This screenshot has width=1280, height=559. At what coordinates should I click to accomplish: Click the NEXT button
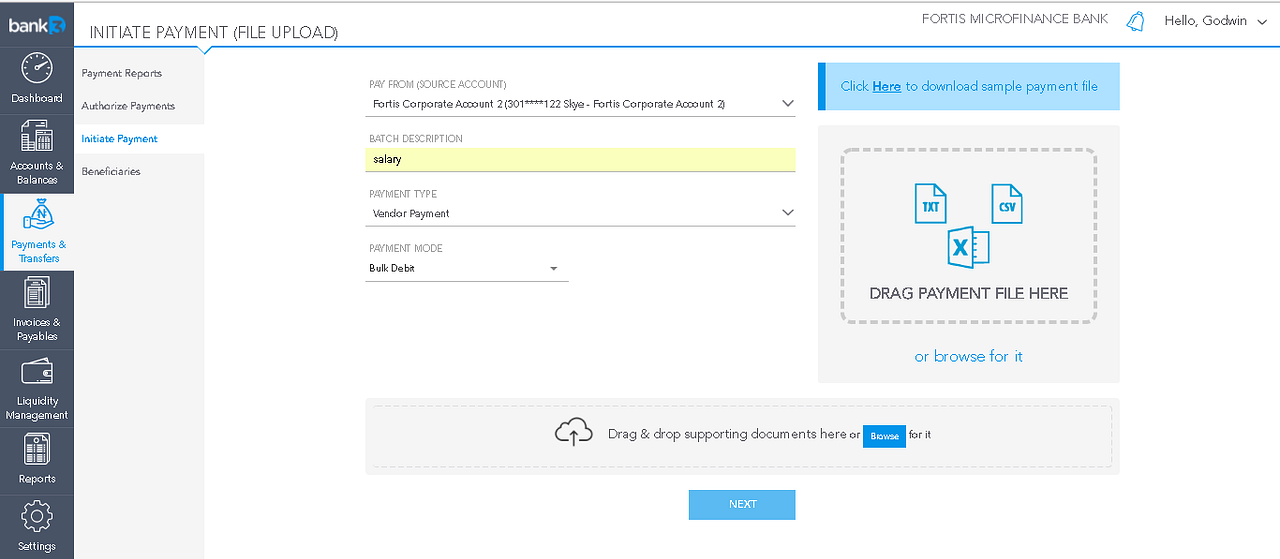point(742,504)
